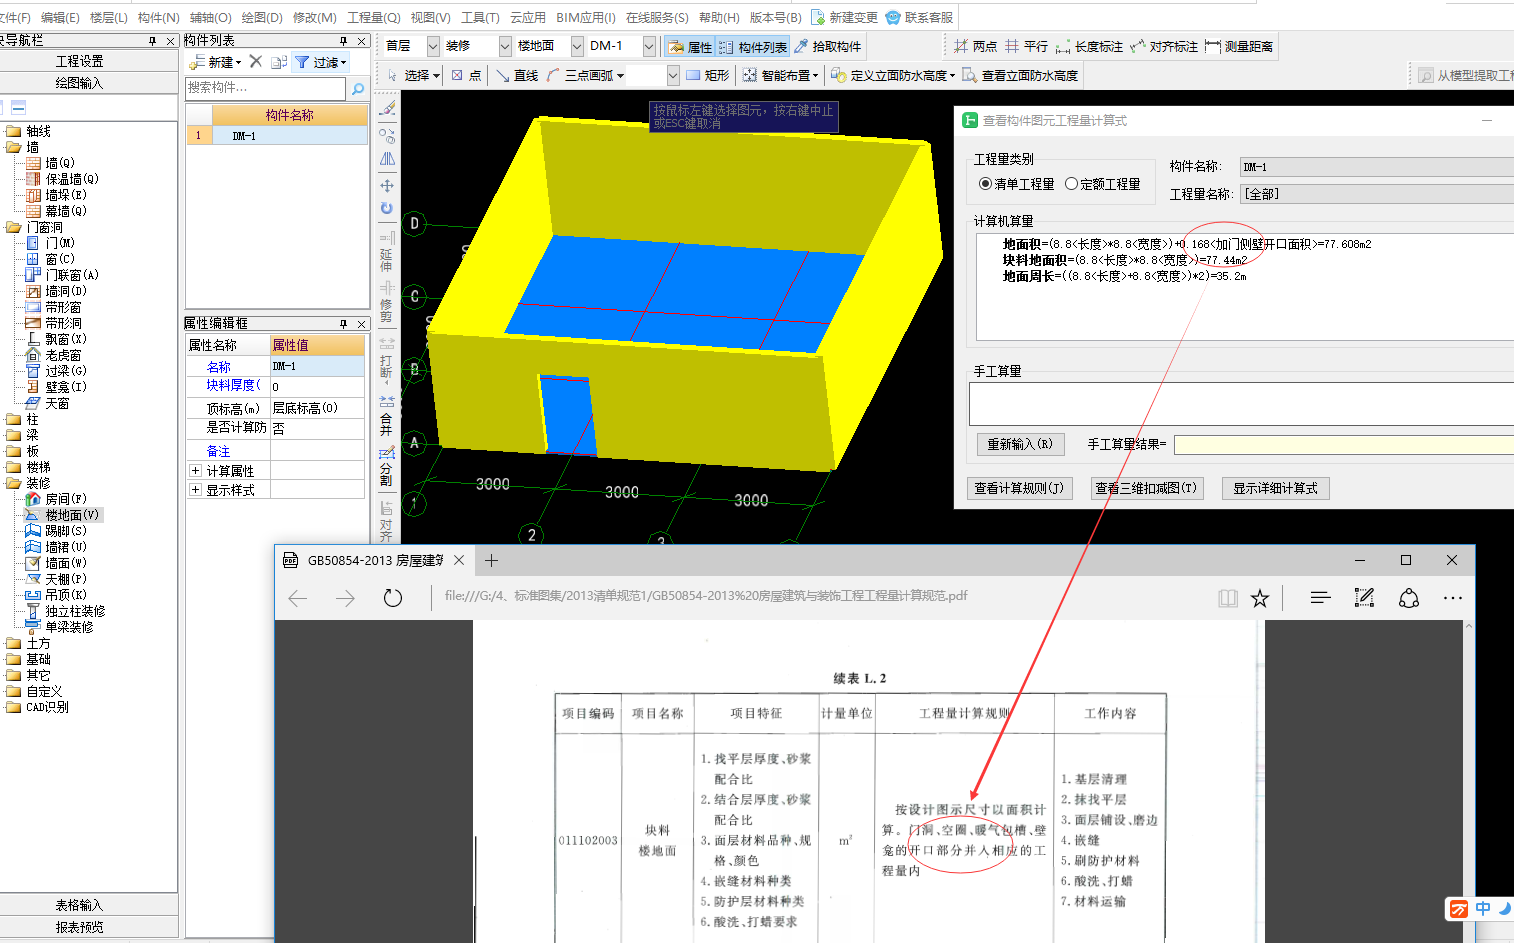Screen dimensions: 1514x943
Task: Open the BIM应用(I) menu
Action: 586,17
